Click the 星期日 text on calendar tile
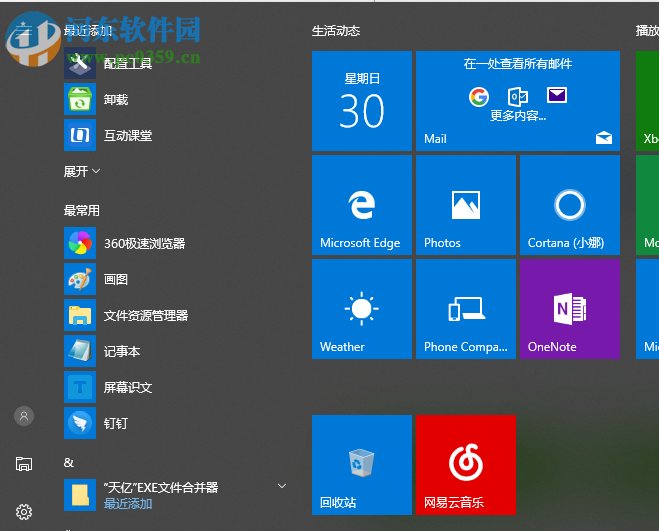This screenshot has height=531, width=659. pos(362,78)
